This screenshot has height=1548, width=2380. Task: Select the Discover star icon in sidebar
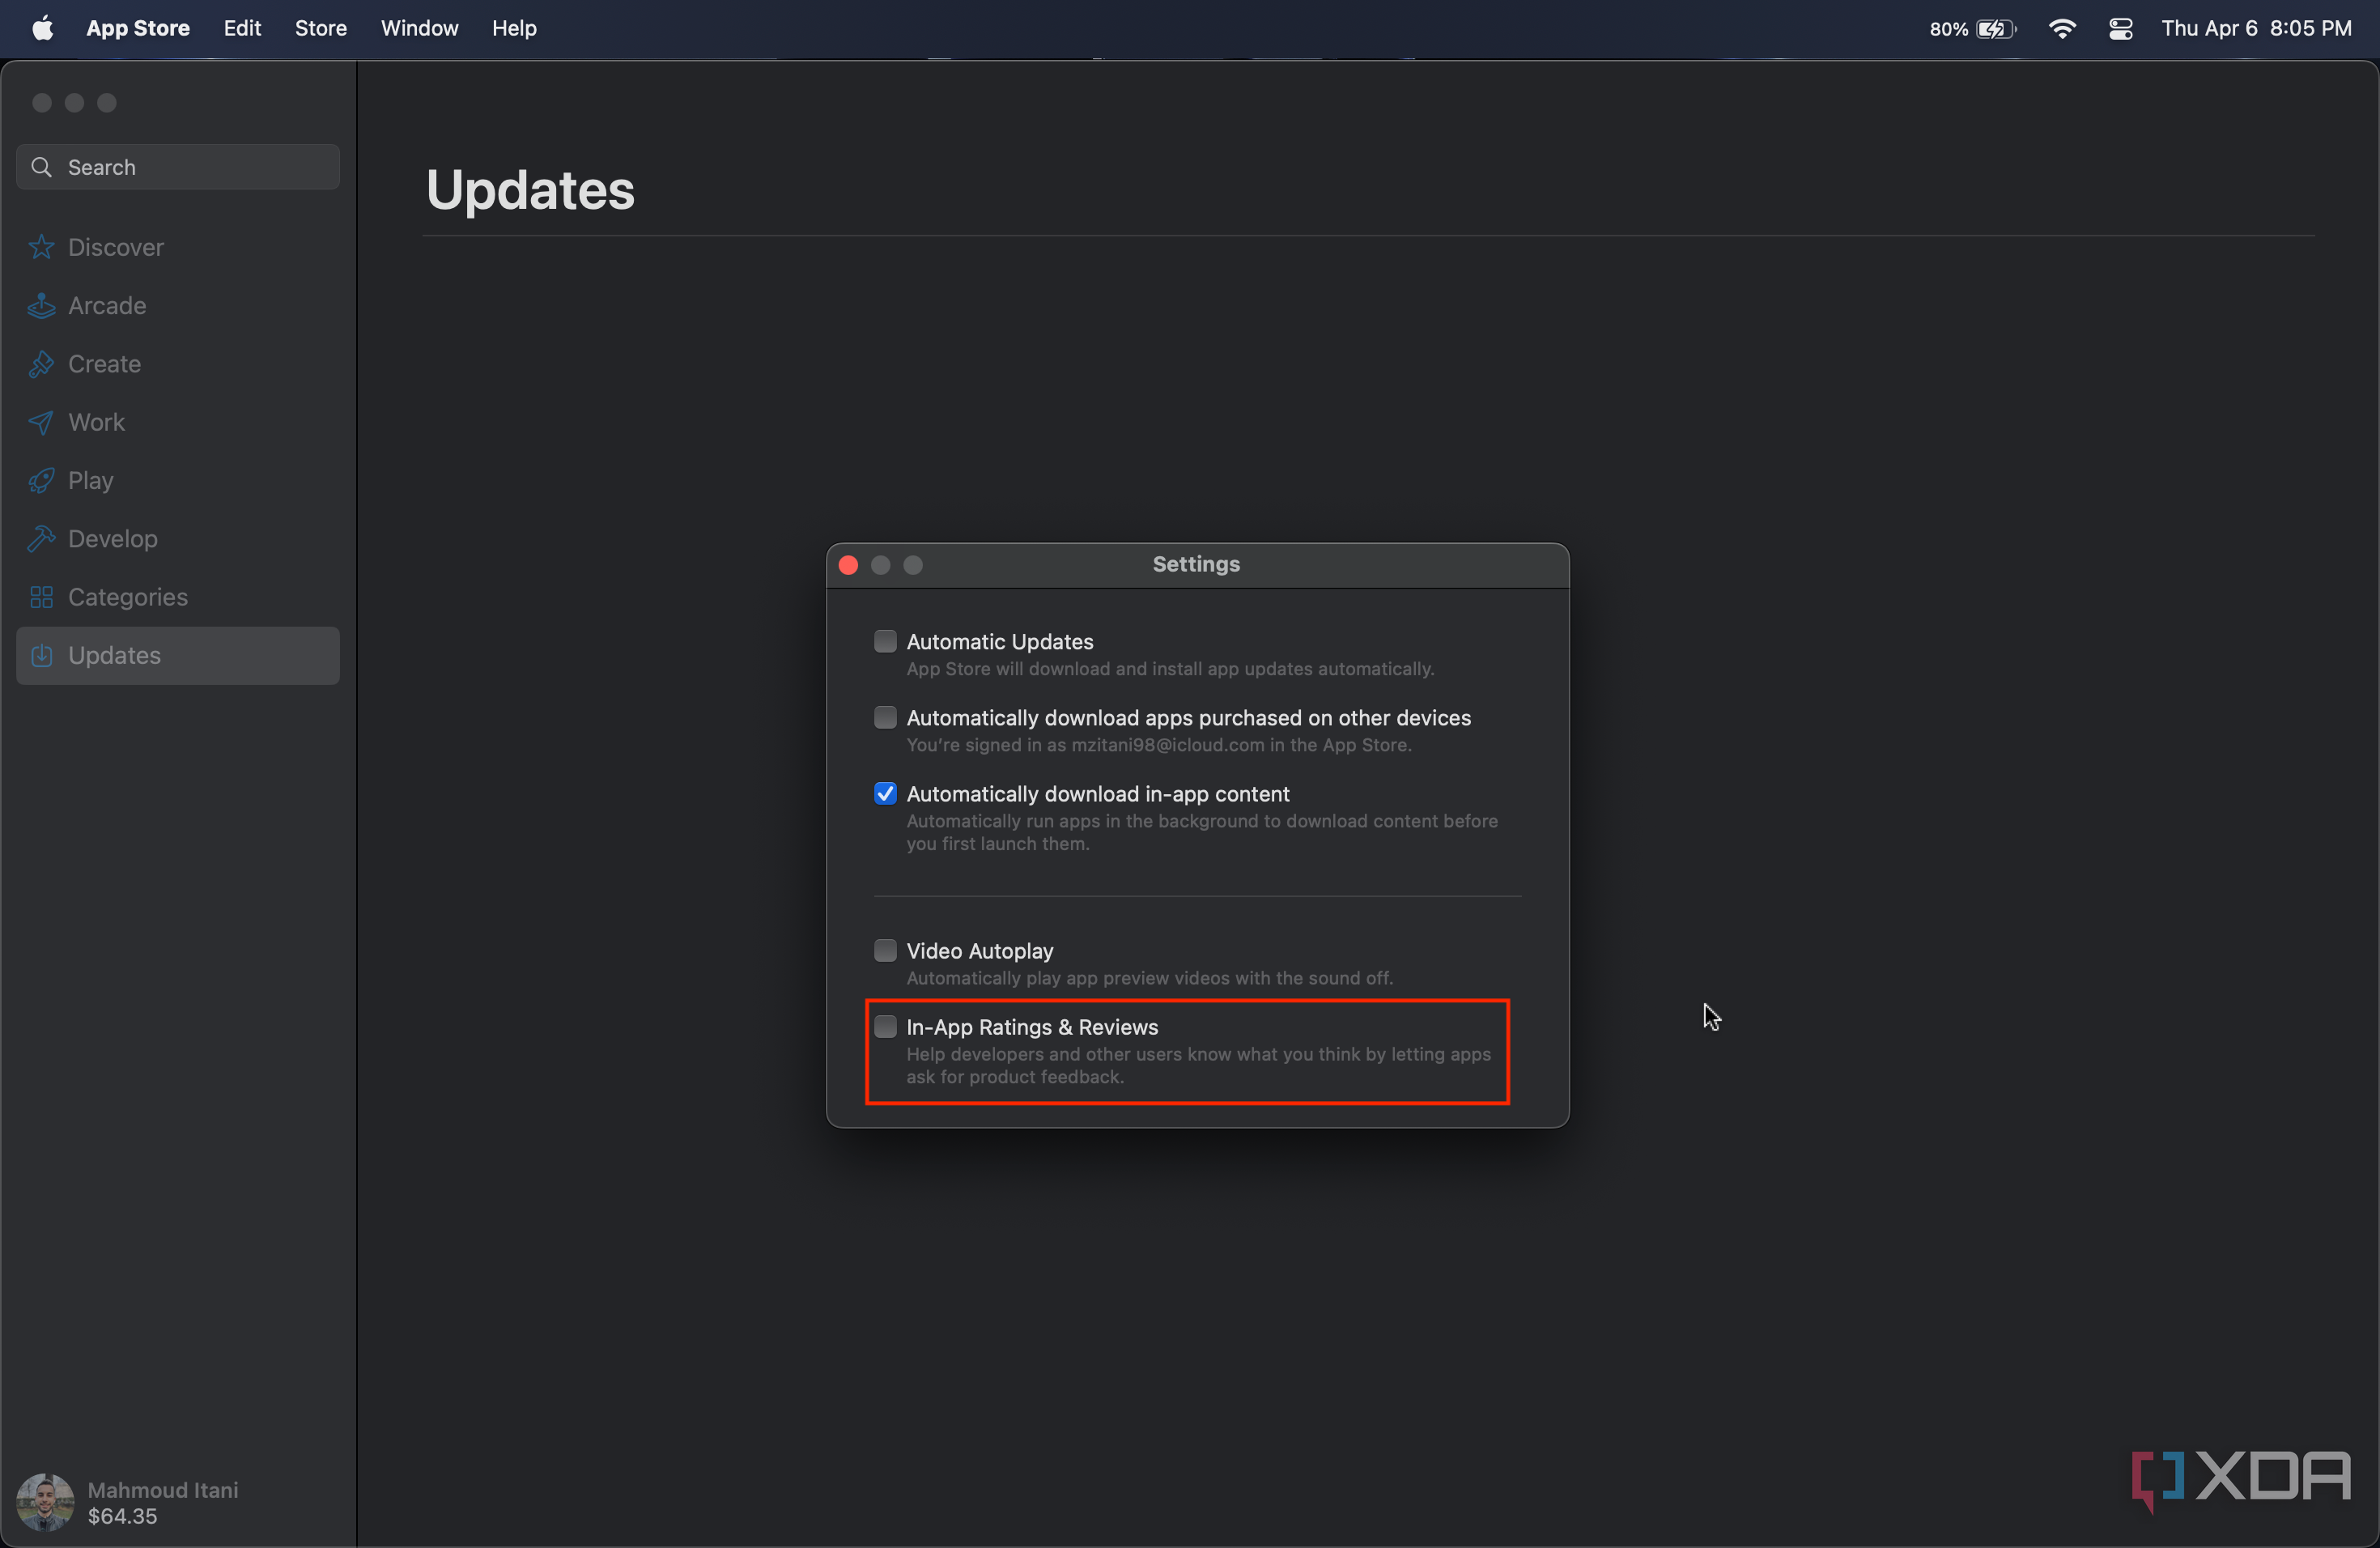click(x=41, y=247)
